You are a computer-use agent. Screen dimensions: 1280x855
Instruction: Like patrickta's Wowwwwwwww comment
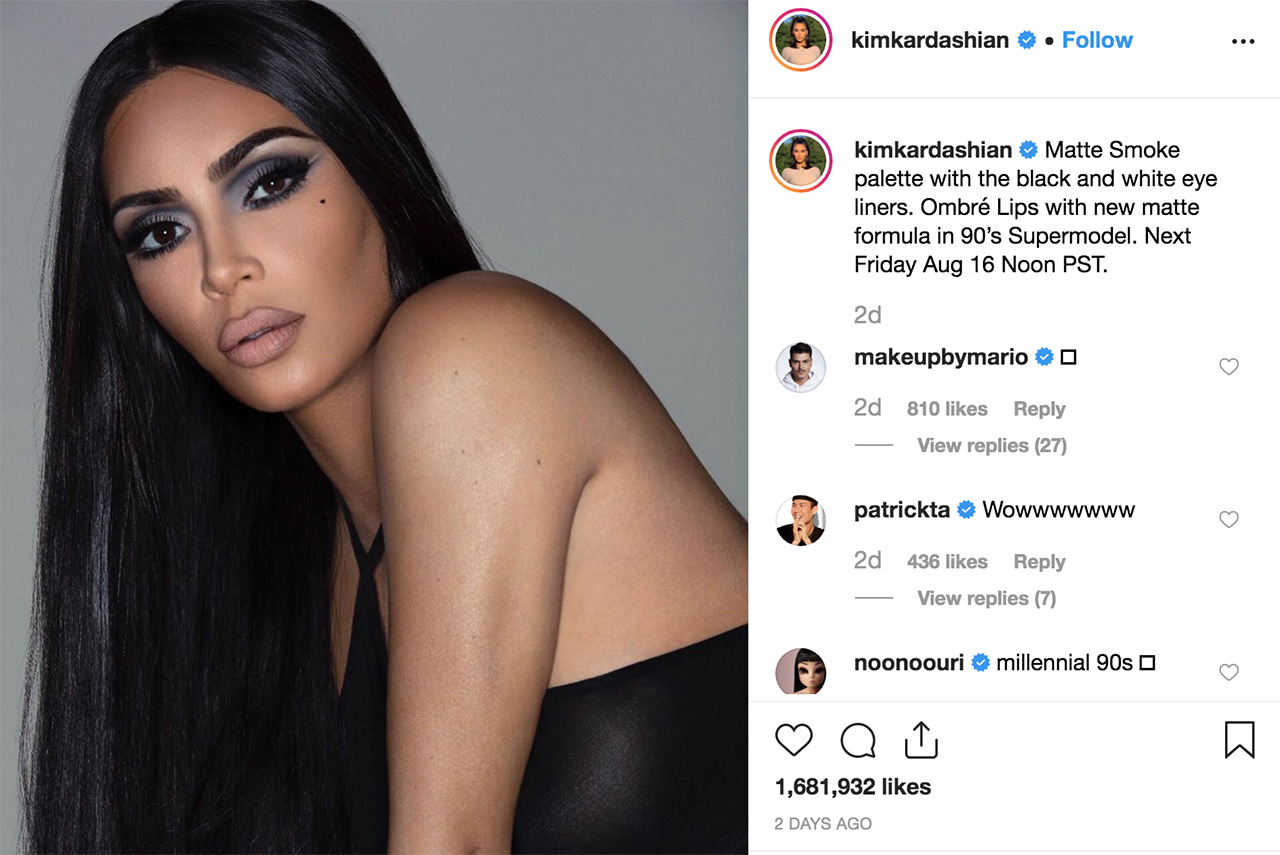click(x=1229, y=519)
